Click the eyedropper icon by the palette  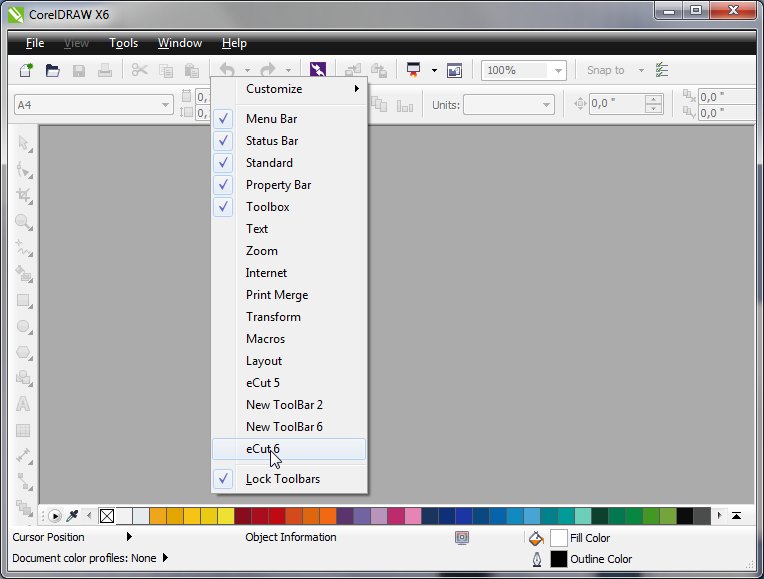click(x=72, y=516)
